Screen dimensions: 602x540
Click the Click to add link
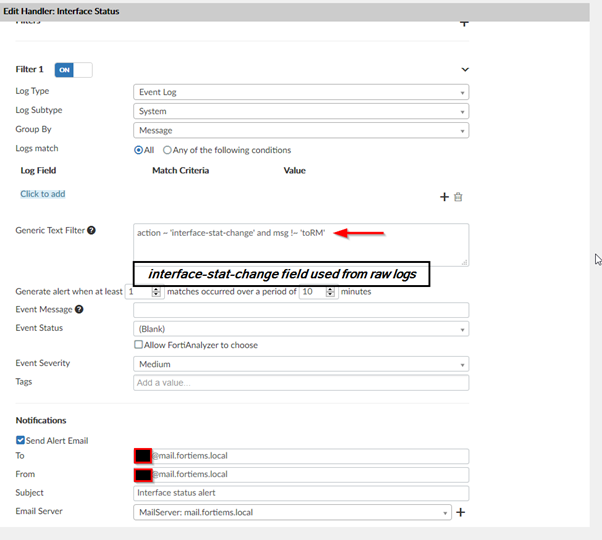[43, 194]
